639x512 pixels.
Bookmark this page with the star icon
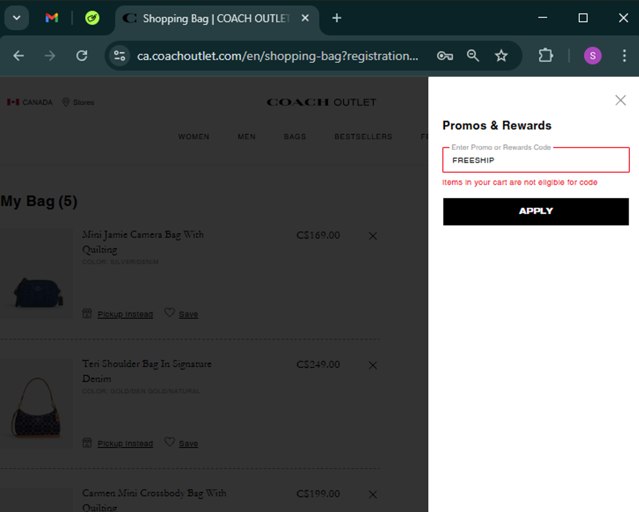point(501,56)
